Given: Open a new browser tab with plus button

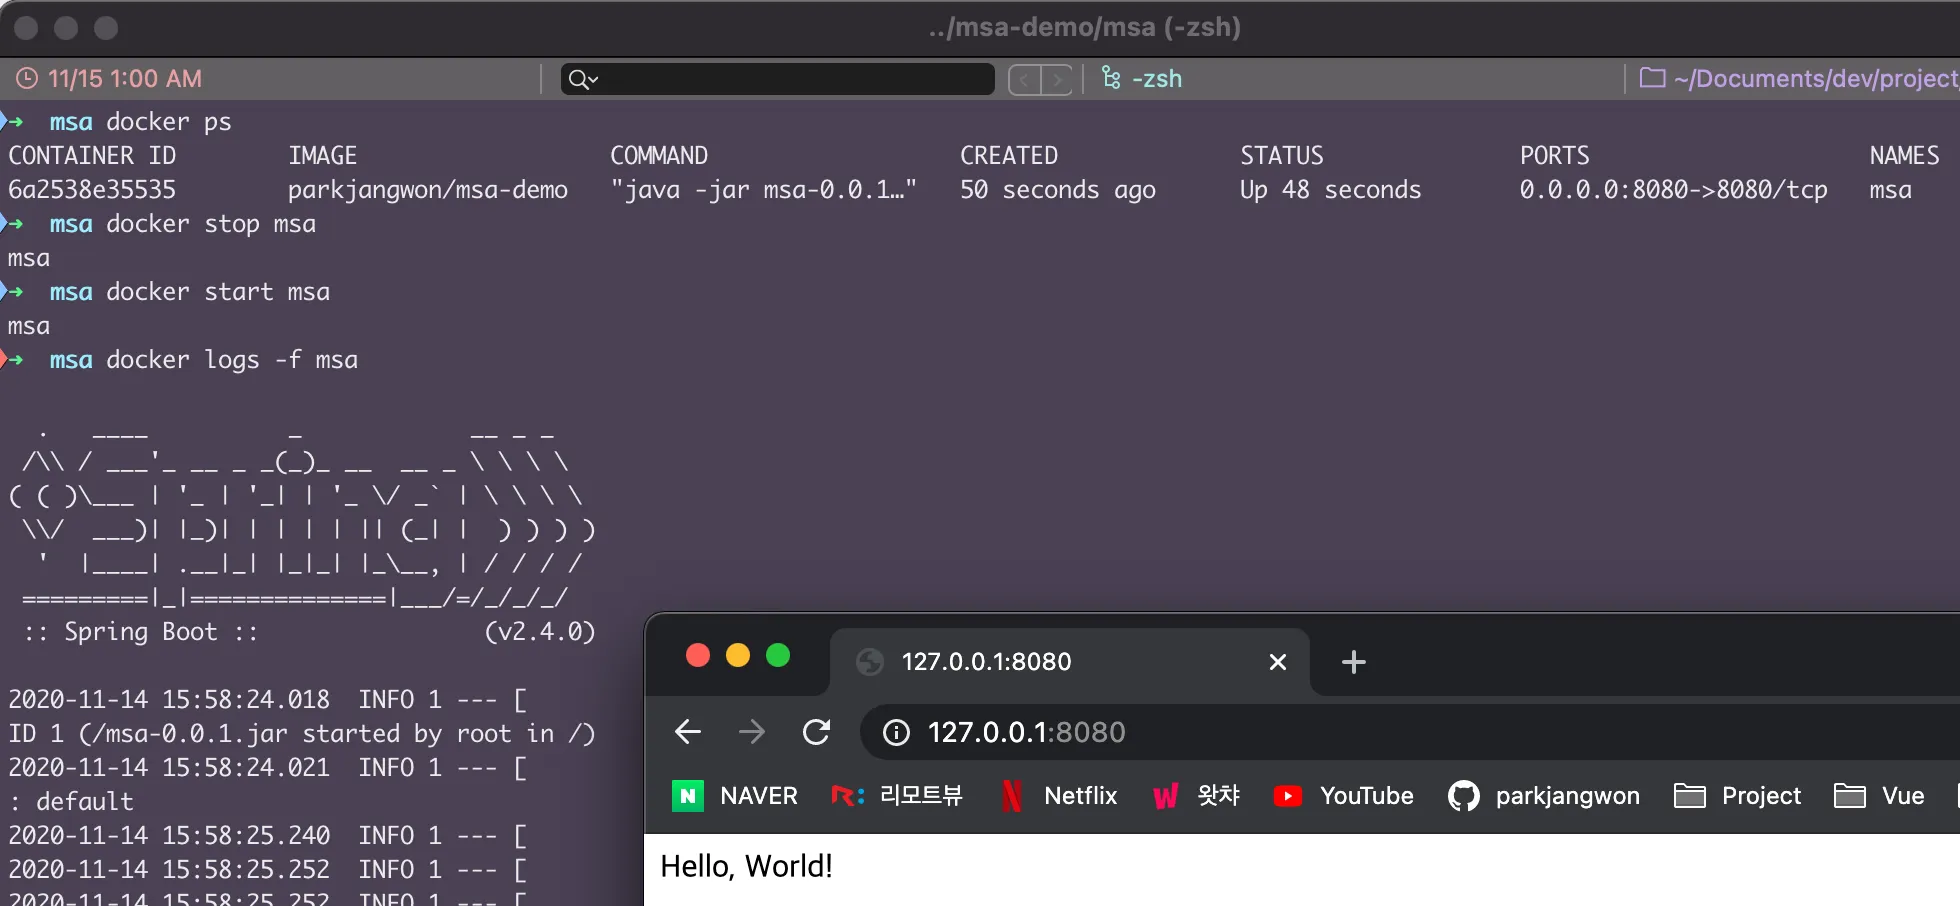Looking at the screenshot, I should (1353, 662).
